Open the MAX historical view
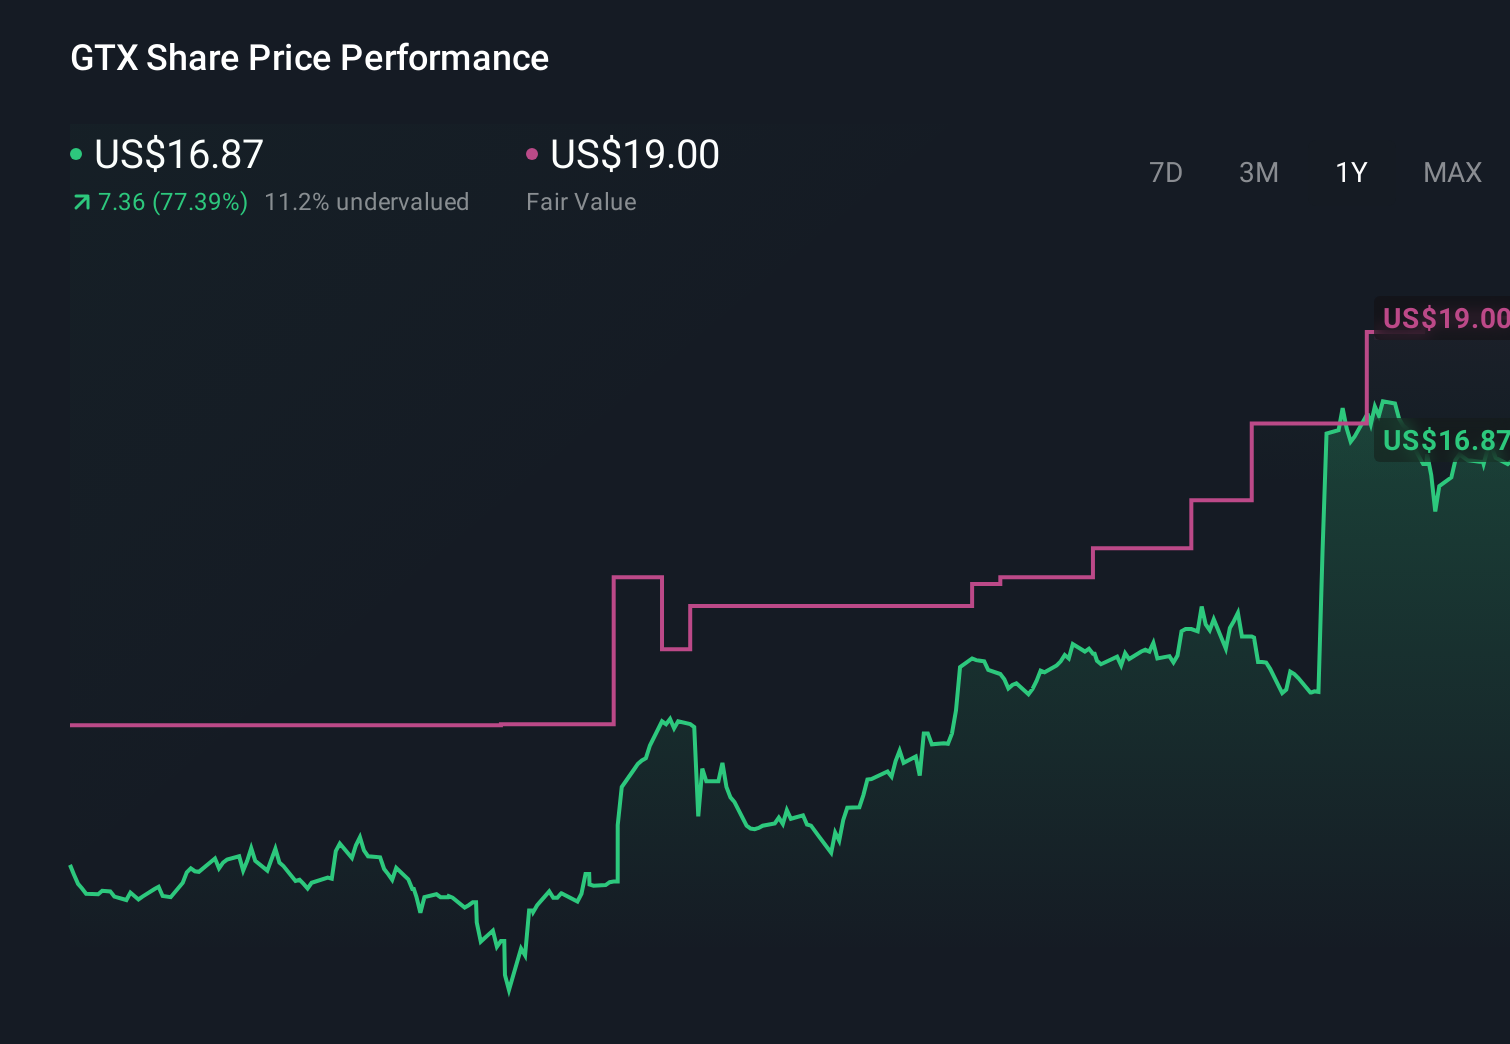1510x1044 pixels. click(x=1451, y=172)
